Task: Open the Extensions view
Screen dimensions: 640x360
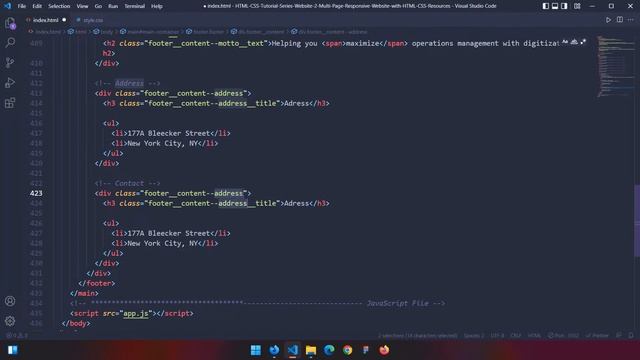Action: pyautogui.click(x=10, y=102)
